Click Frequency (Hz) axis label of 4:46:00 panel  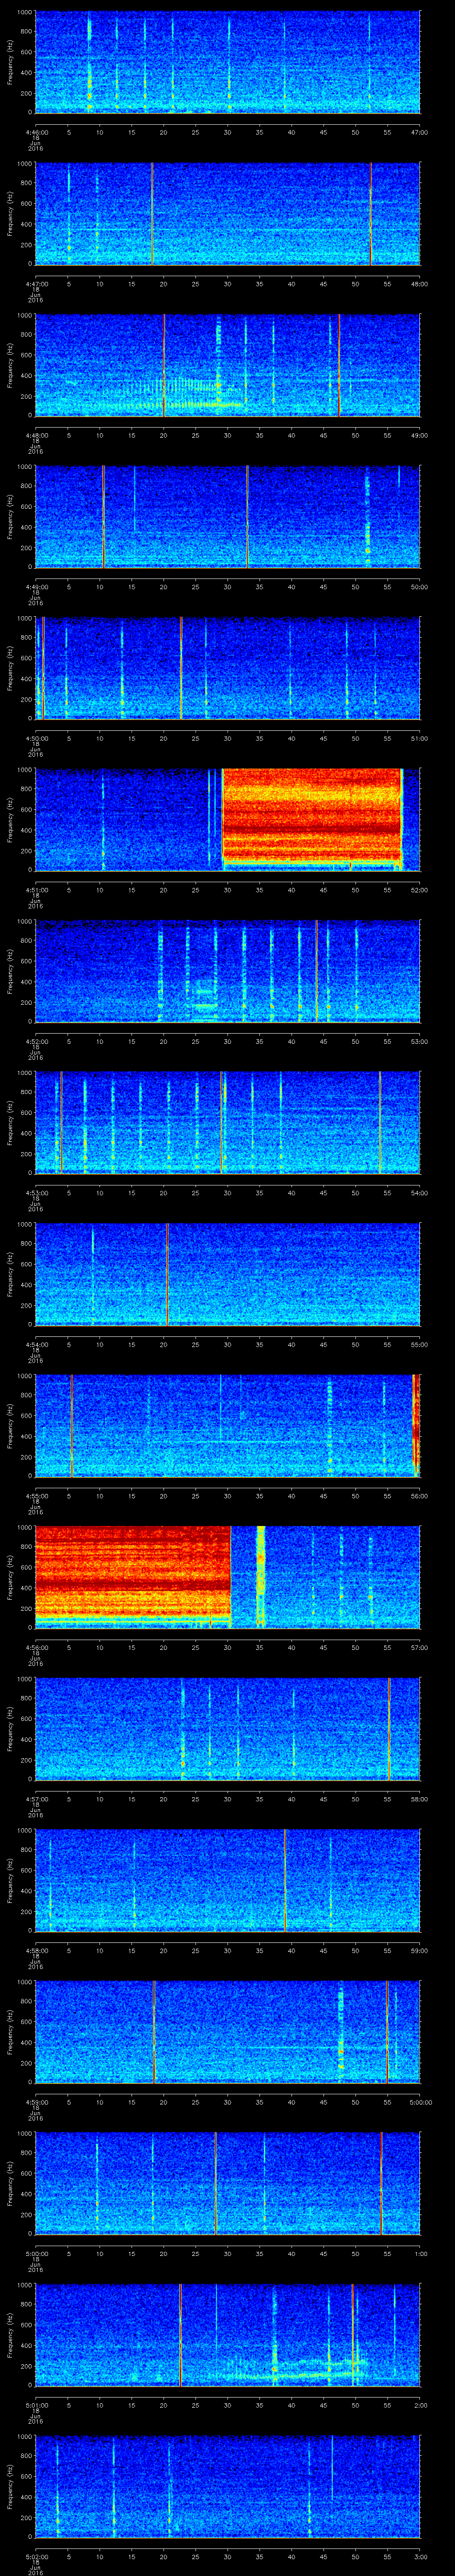tap(11, 62)
